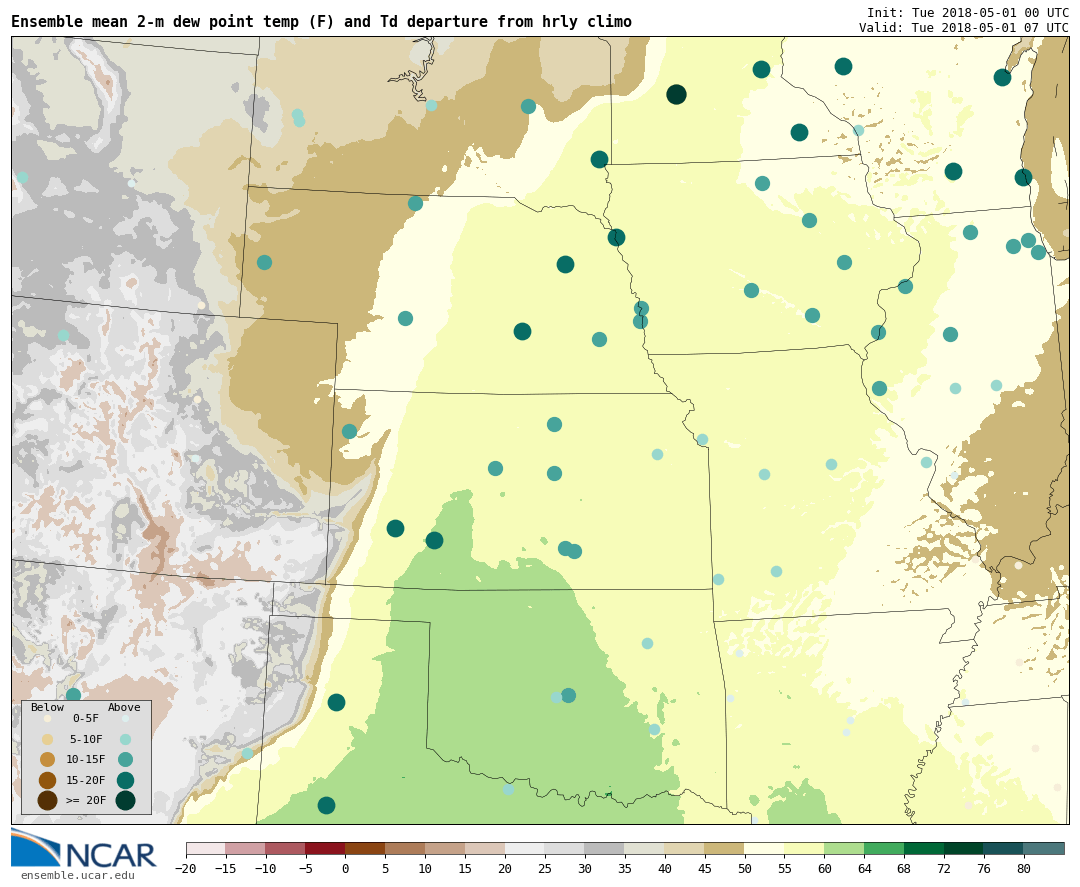Click the '5-10F' legend label
Viewport: 1080px width, 887px height.
pyautogui.click(x=85, y=740)
